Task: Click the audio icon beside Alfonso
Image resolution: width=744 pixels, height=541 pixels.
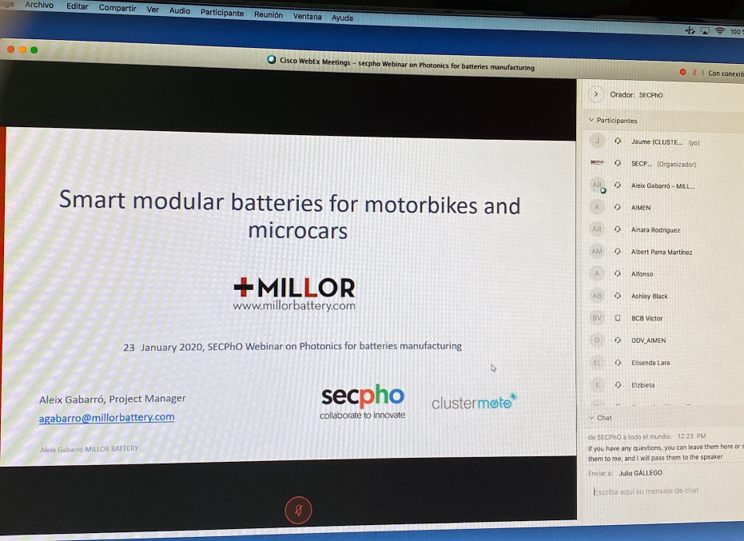Action: [617, 273]
